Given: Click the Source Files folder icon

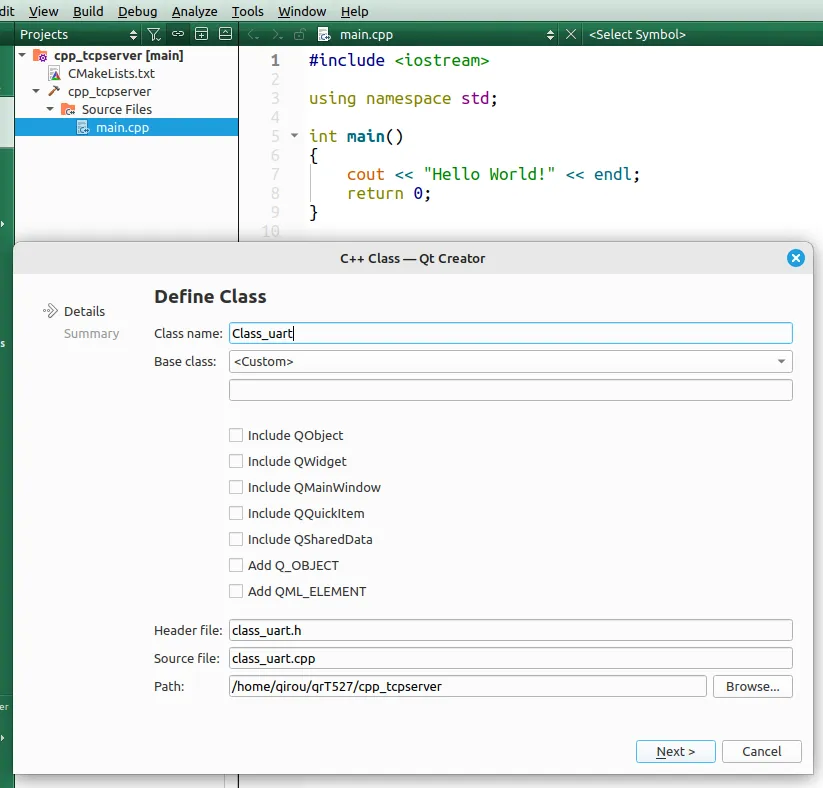Looking at the screenshot, I should [68, 109].
